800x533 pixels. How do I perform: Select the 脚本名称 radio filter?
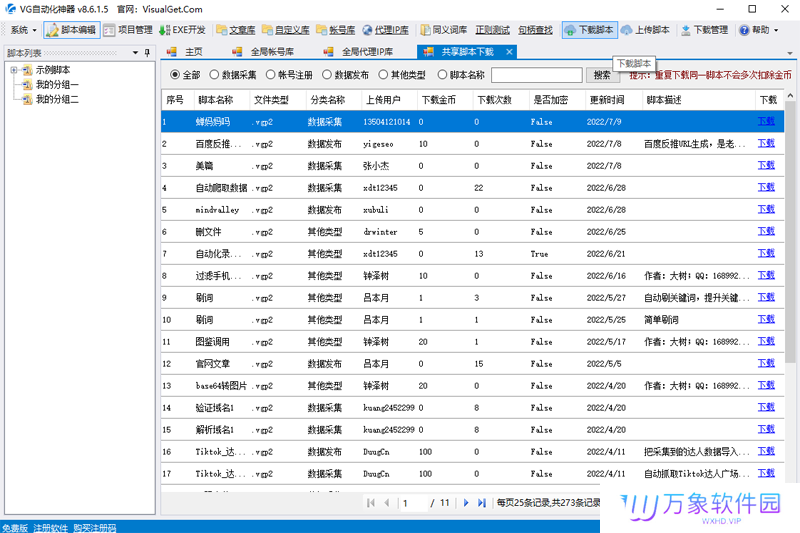coord(461,75)
